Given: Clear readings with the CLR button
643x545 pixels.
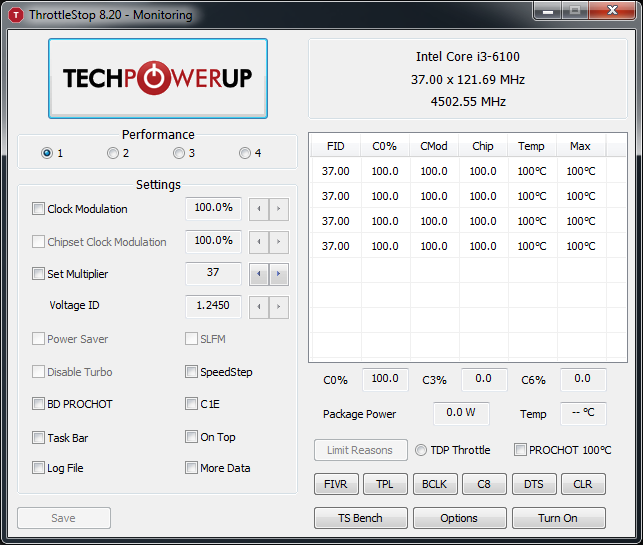Looking at the screenshot, I should point(583,484).
